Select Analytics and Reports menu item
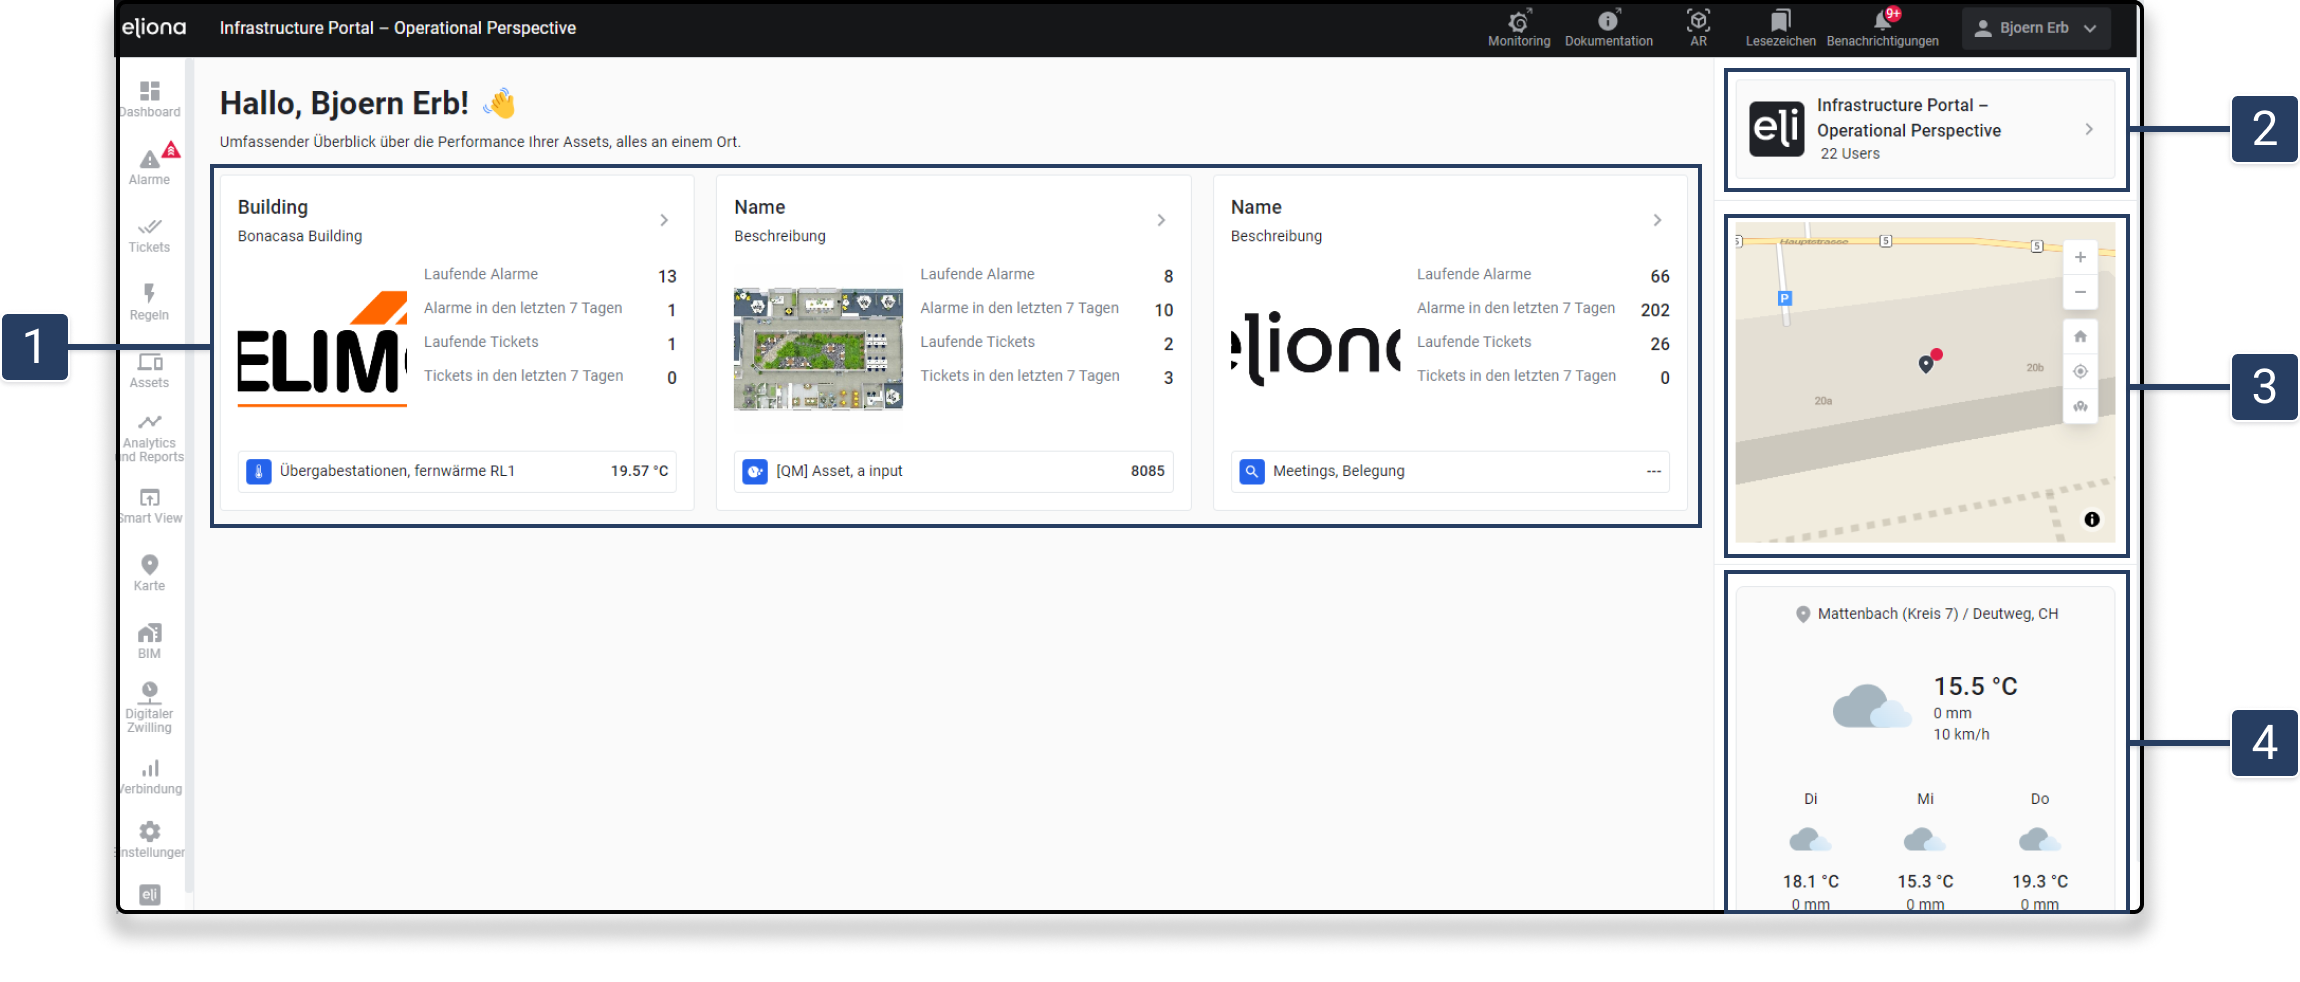Viewport: 2300px width, 982px height. (149, 437)
